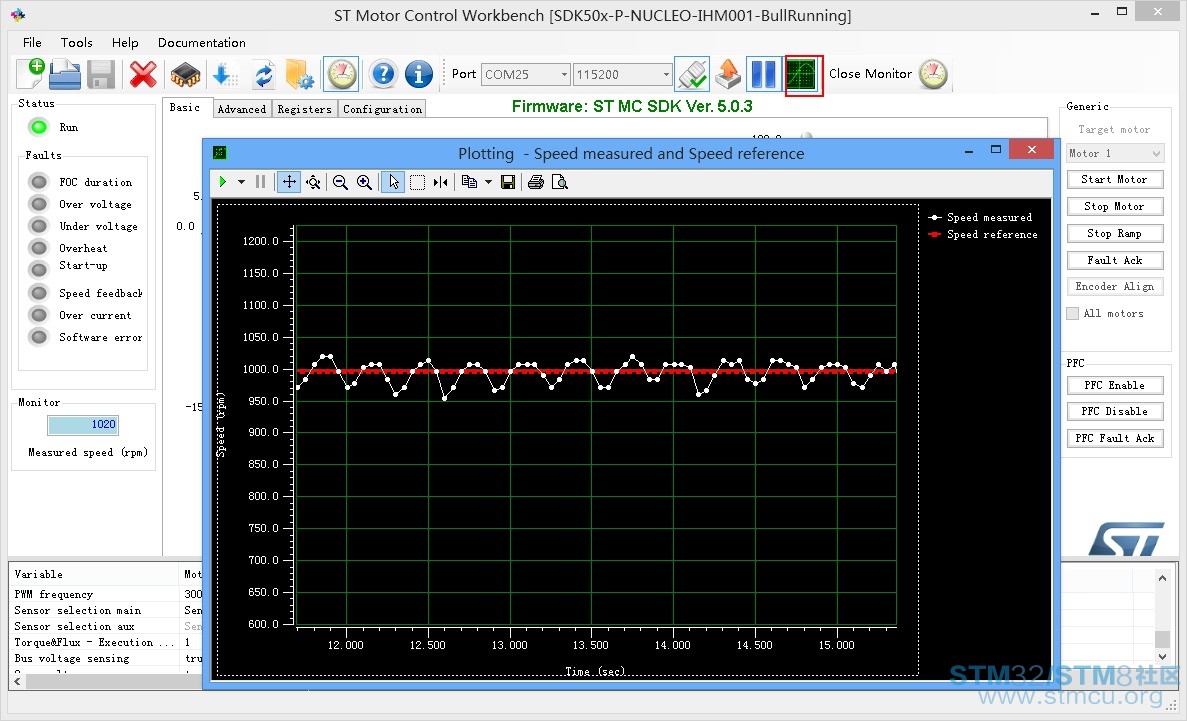This screenshot has height=721, width=1187.
Task: Click the Measured speed field showing 1020
Action: (83, 425)
